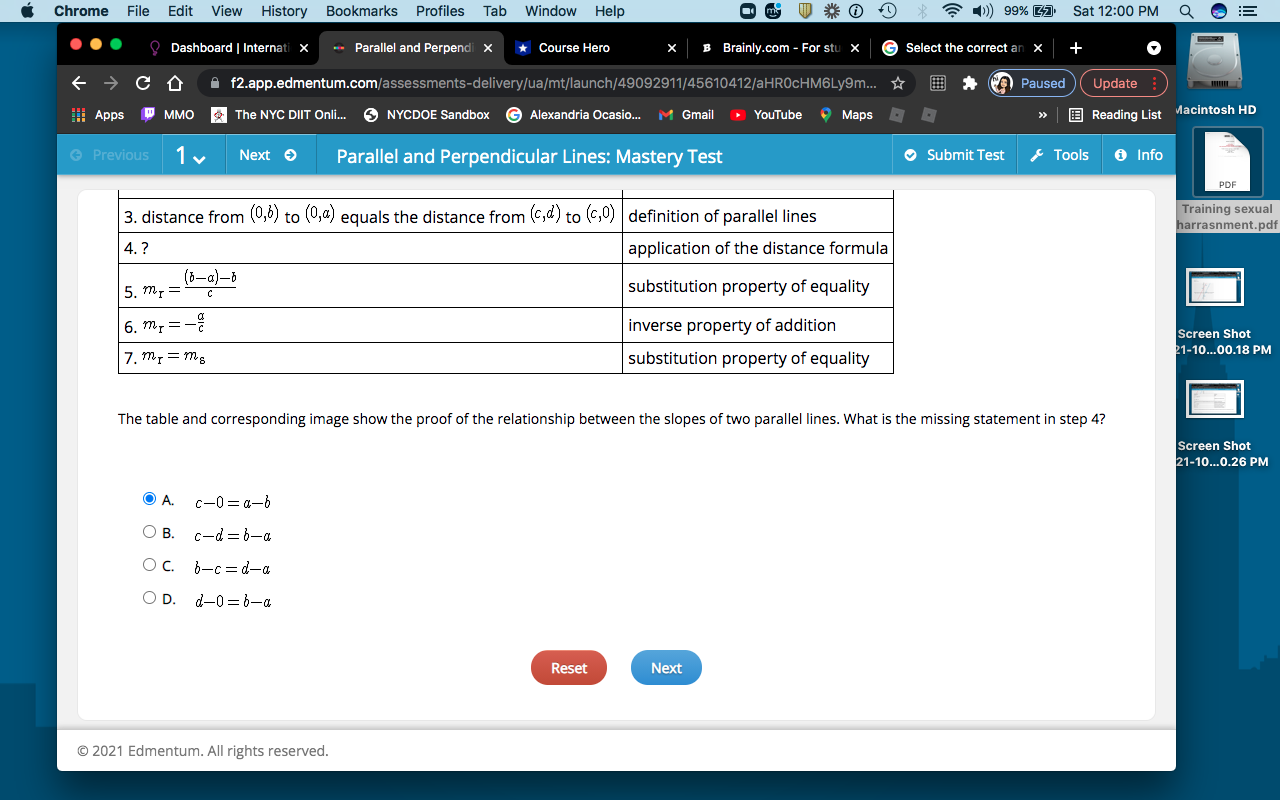Open a new Chrome tab

point(1076,47)
